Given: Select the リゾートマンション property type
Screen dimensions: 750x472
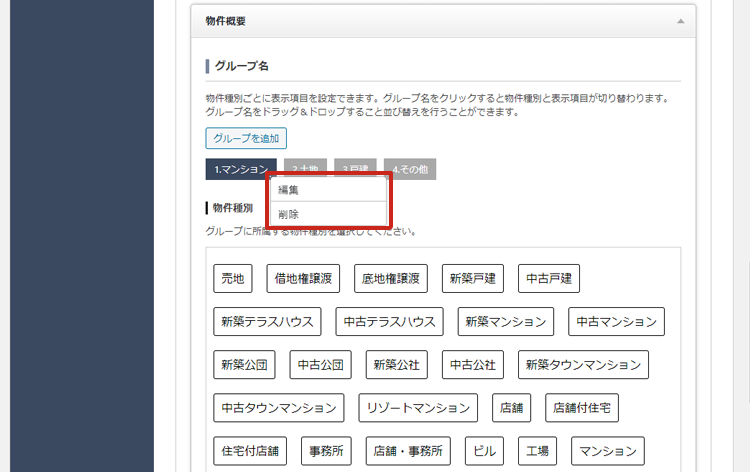Looking at the screenshot, I should point(417,408).
